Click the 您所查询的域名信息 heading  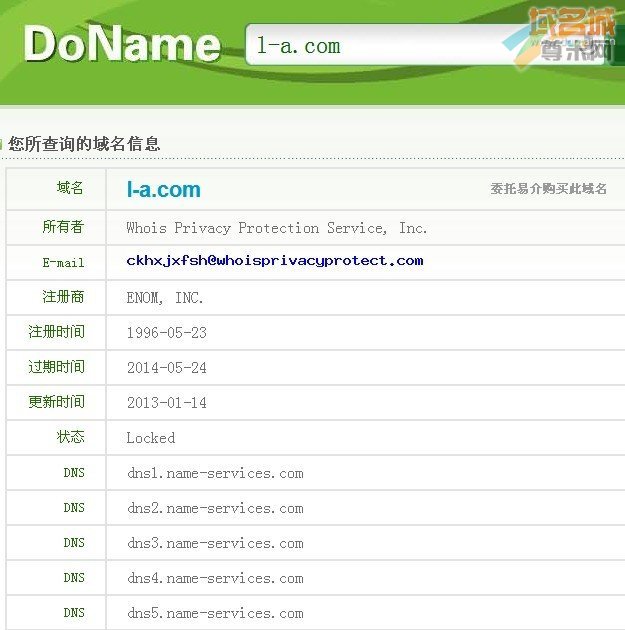[84, 143]
